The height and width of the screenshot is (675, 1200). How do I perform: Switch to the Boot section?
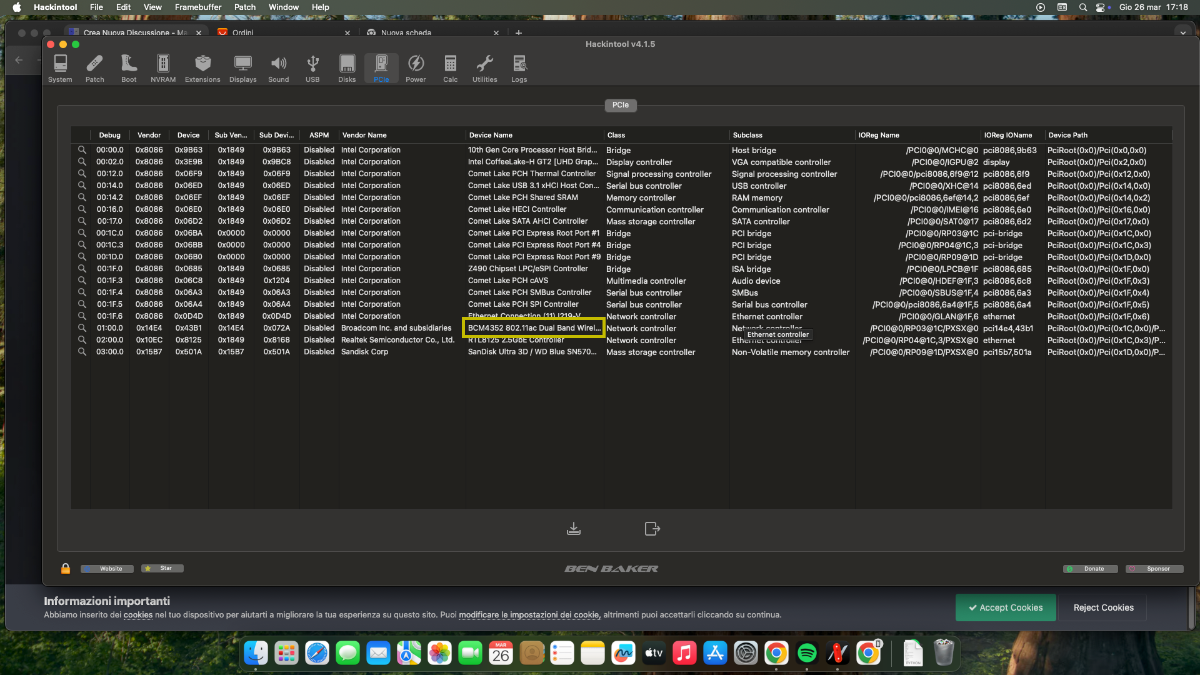129,68
